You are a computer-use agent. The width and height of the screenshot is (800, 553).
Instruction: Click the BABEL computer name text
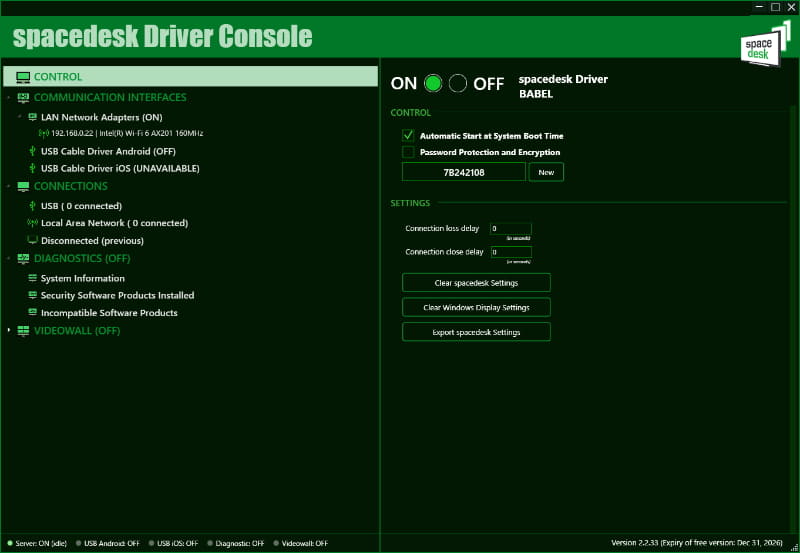(x=536, y=94)
